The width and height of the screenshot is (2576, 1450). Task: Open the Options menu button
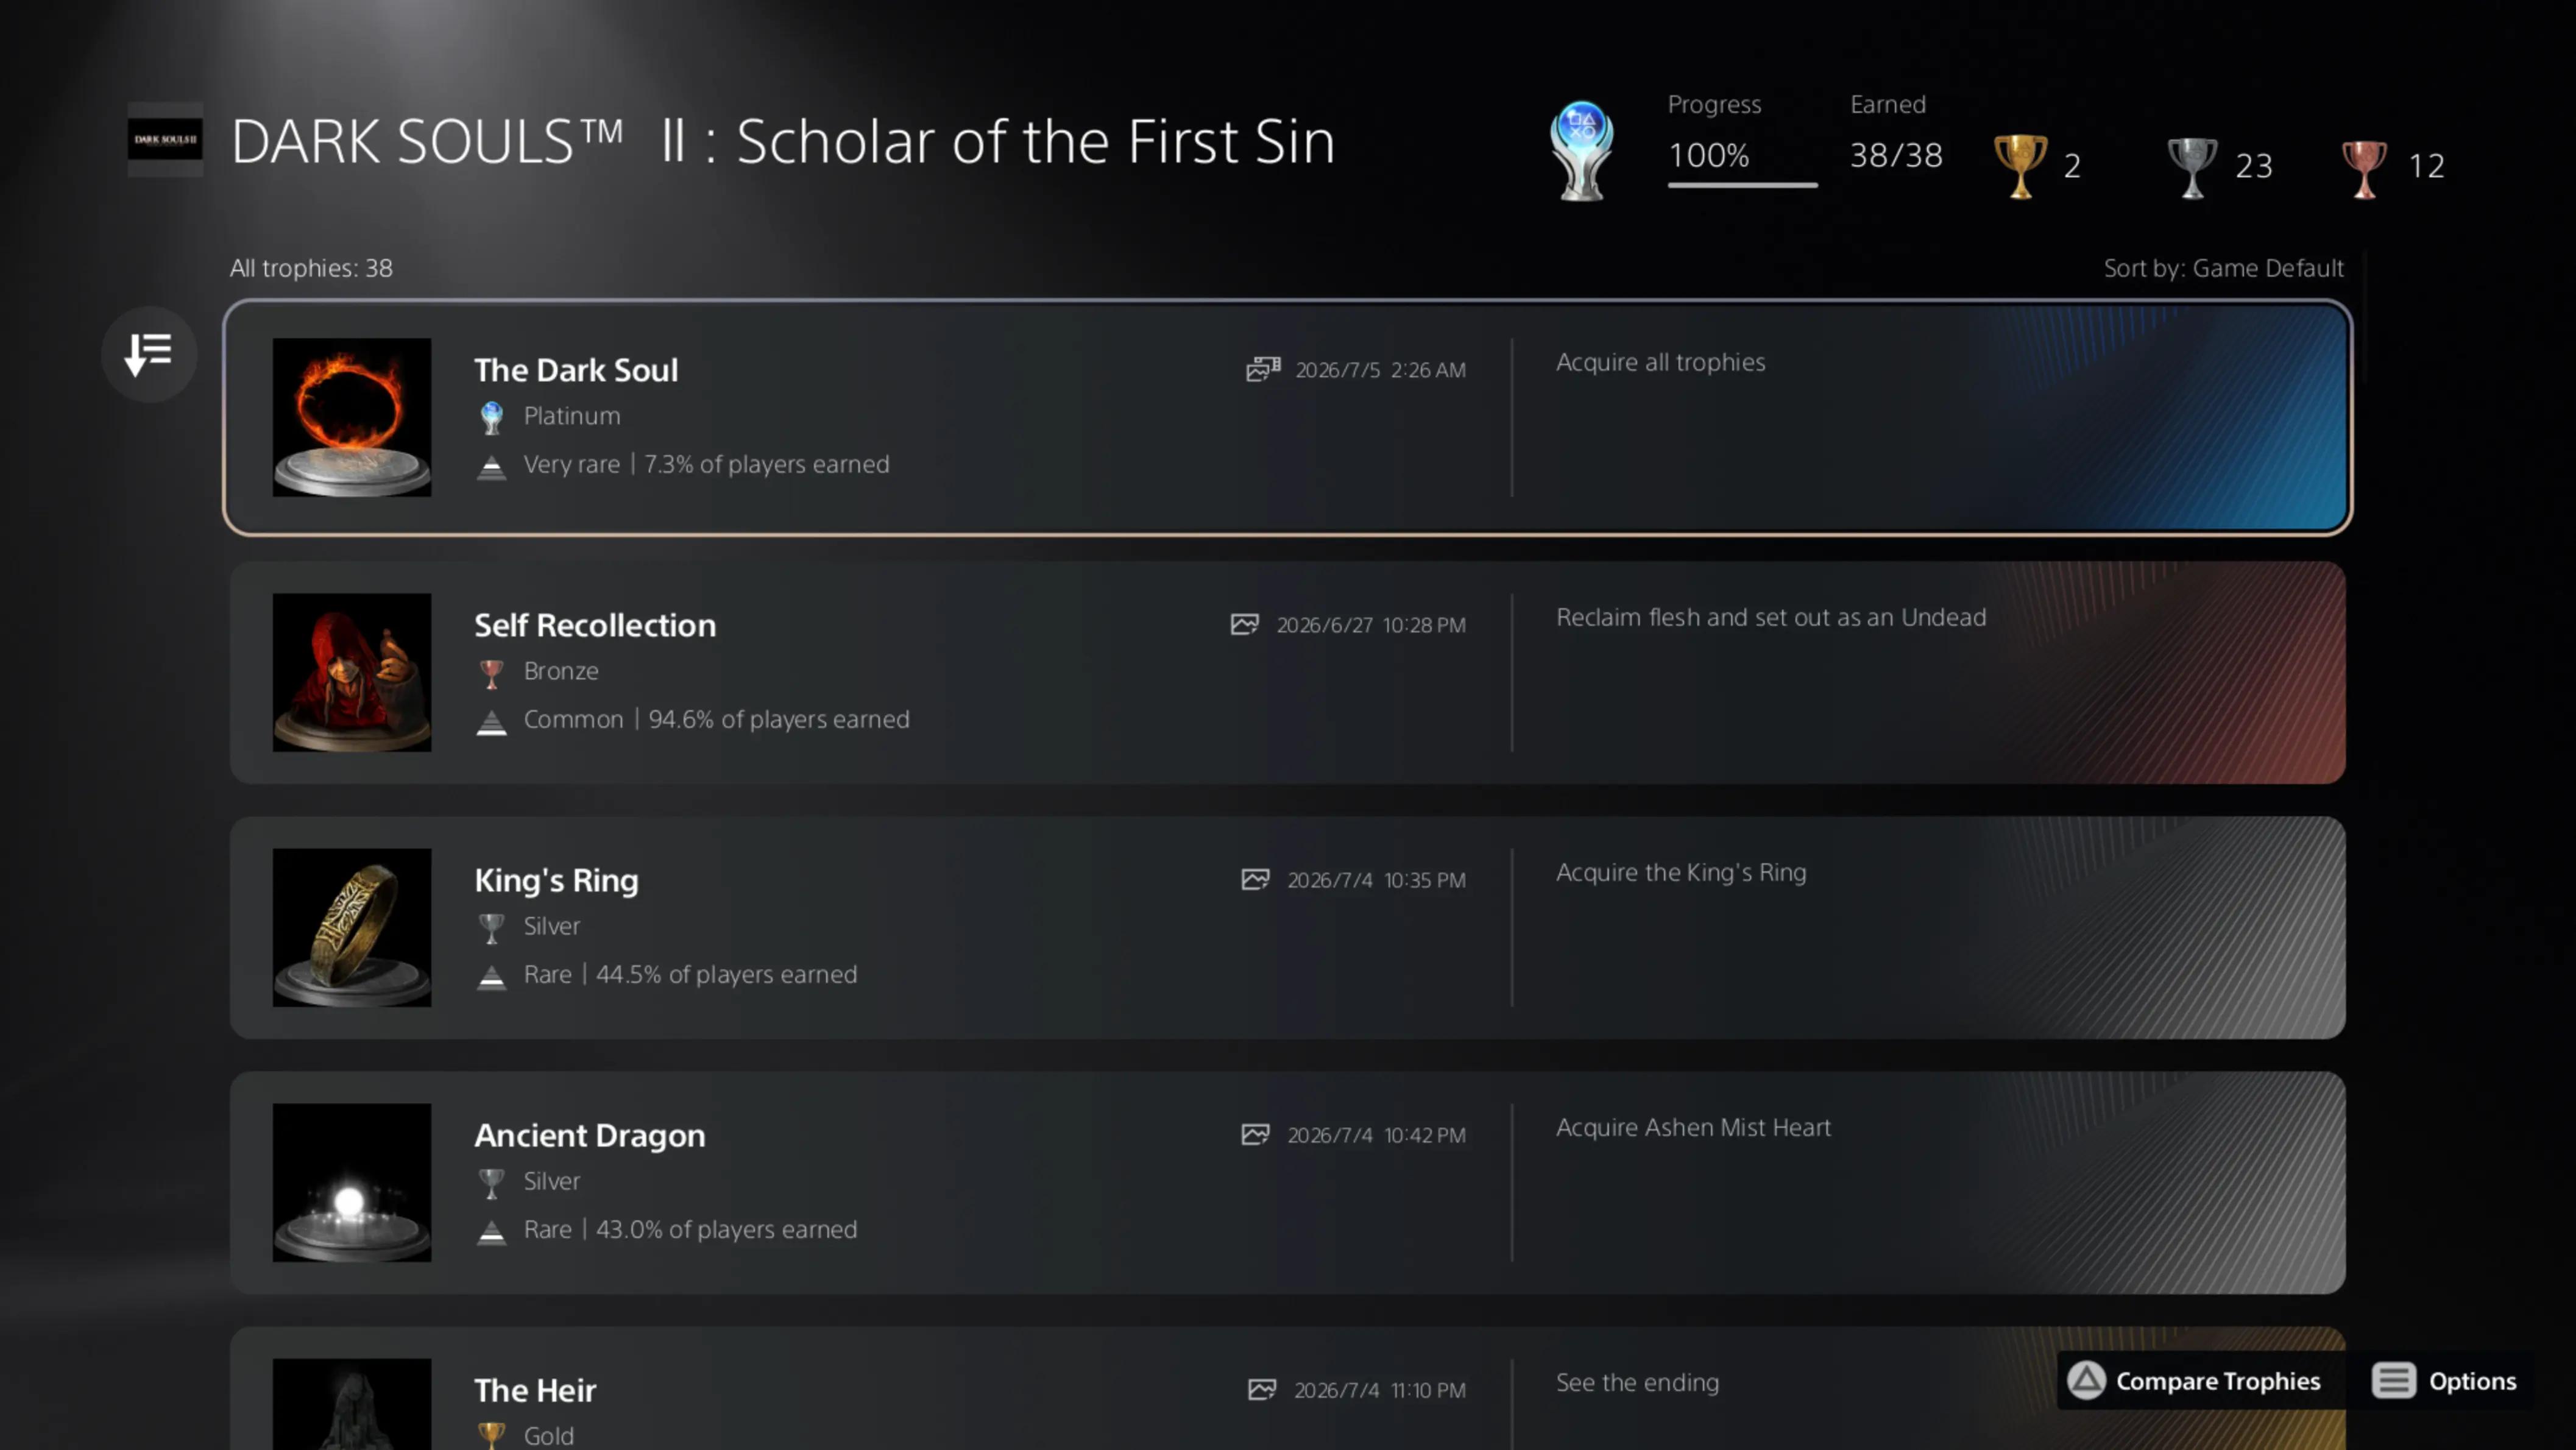[2445, 1381]
